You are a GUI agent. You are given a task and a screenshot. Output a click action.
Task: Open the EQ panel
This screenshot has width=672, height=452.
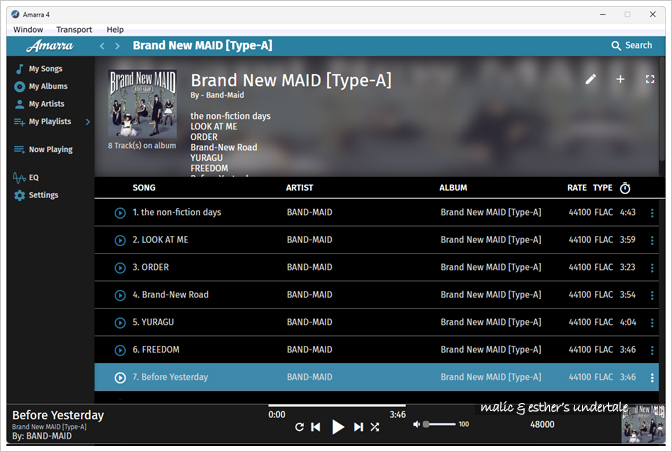(26, 177)
